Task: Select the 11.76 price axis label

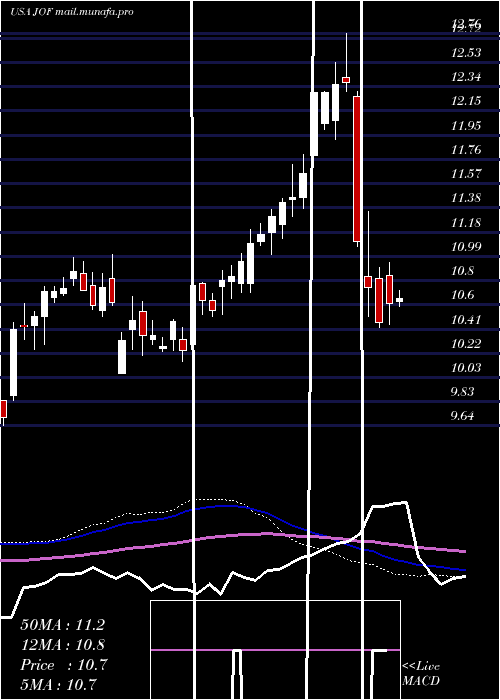Action: point(466,150)
